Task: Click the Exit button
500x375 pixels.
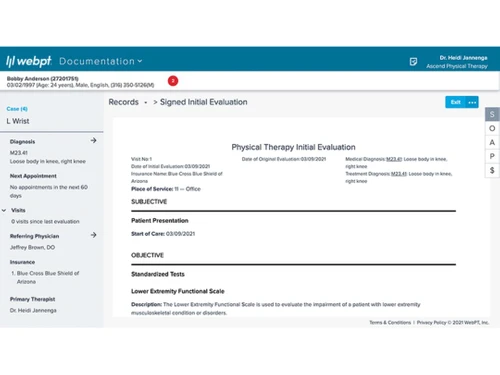Action: tap(455, 102)
